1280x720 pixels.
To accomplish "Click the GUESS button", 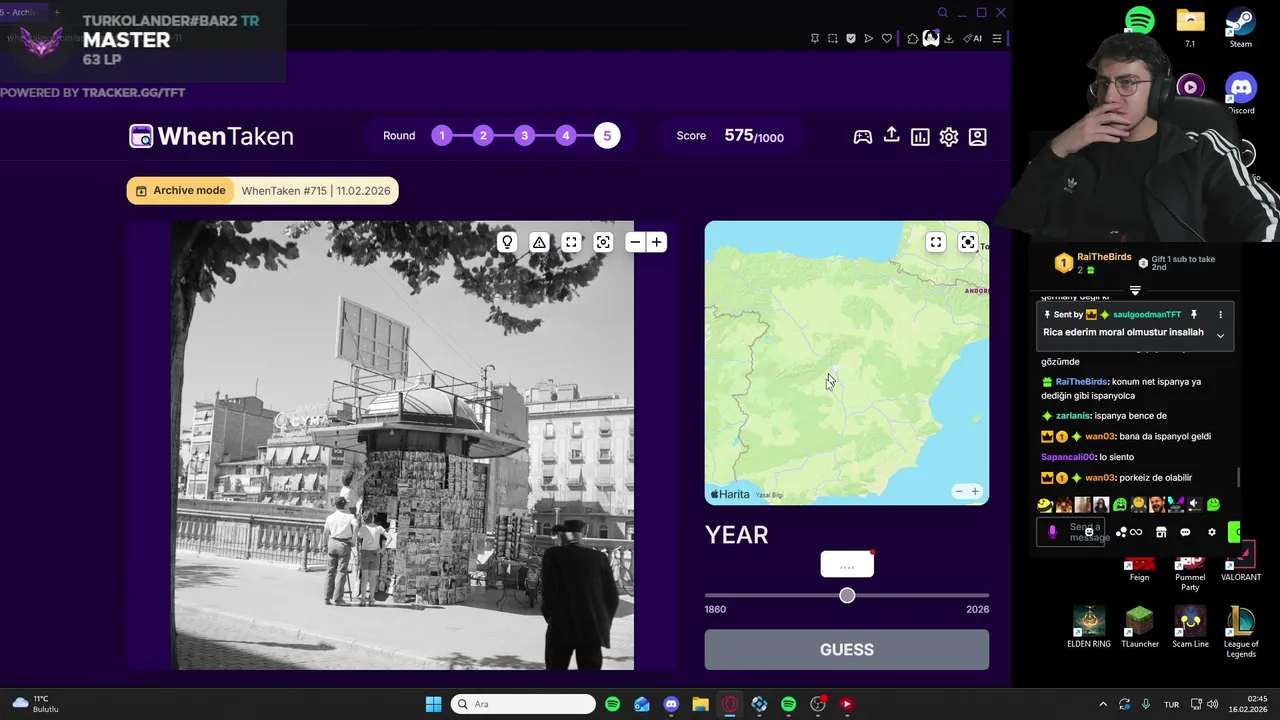I will [847, 650].
